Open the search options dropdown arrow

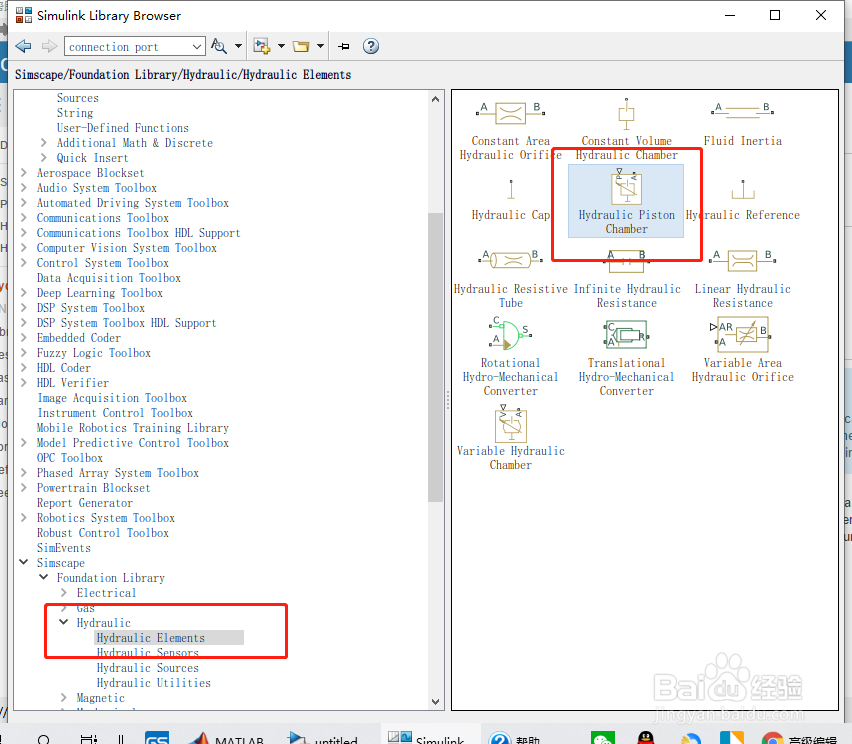239,46
